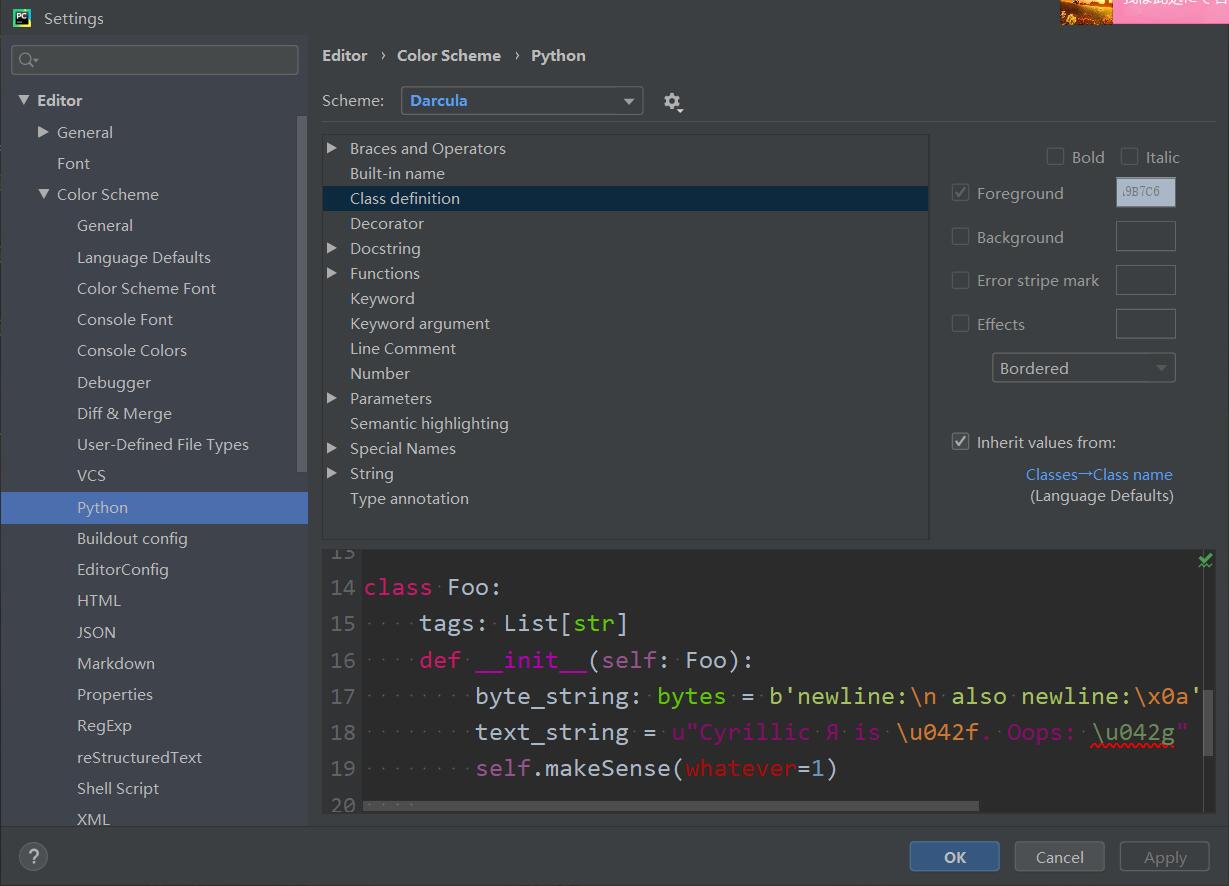This screenshot has height=886, width=1229.
Task: Click the Foreground color swatch
Action: tap(1146, 192)
